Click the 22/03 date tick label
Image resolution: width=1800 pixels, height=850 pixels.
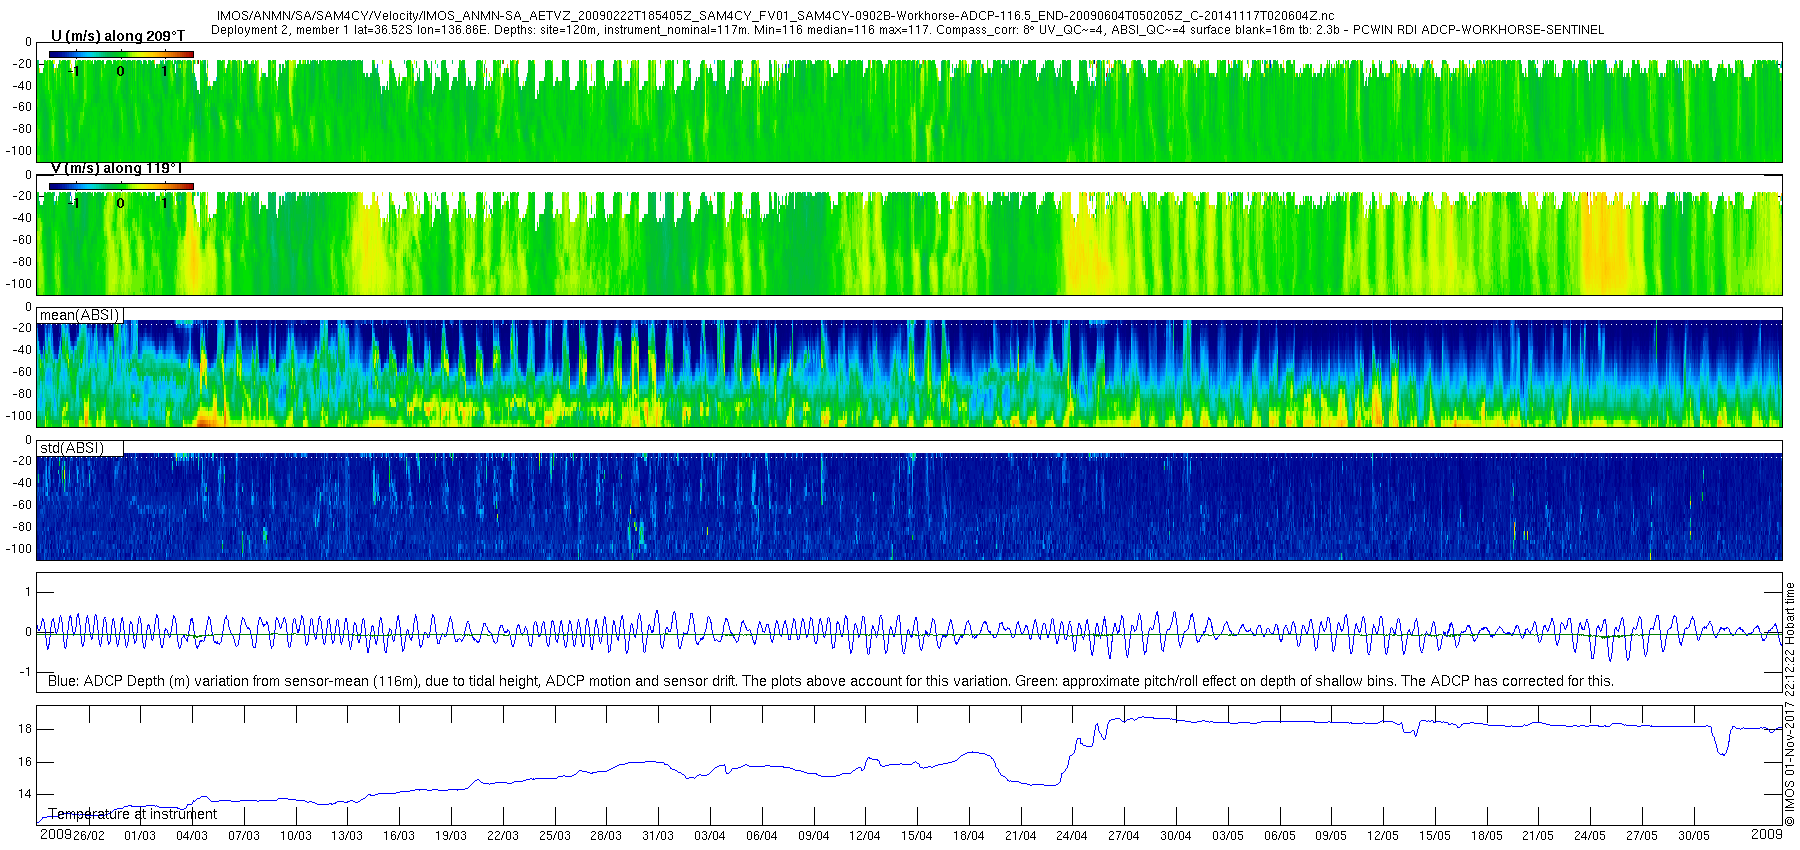tap(503, 836)
